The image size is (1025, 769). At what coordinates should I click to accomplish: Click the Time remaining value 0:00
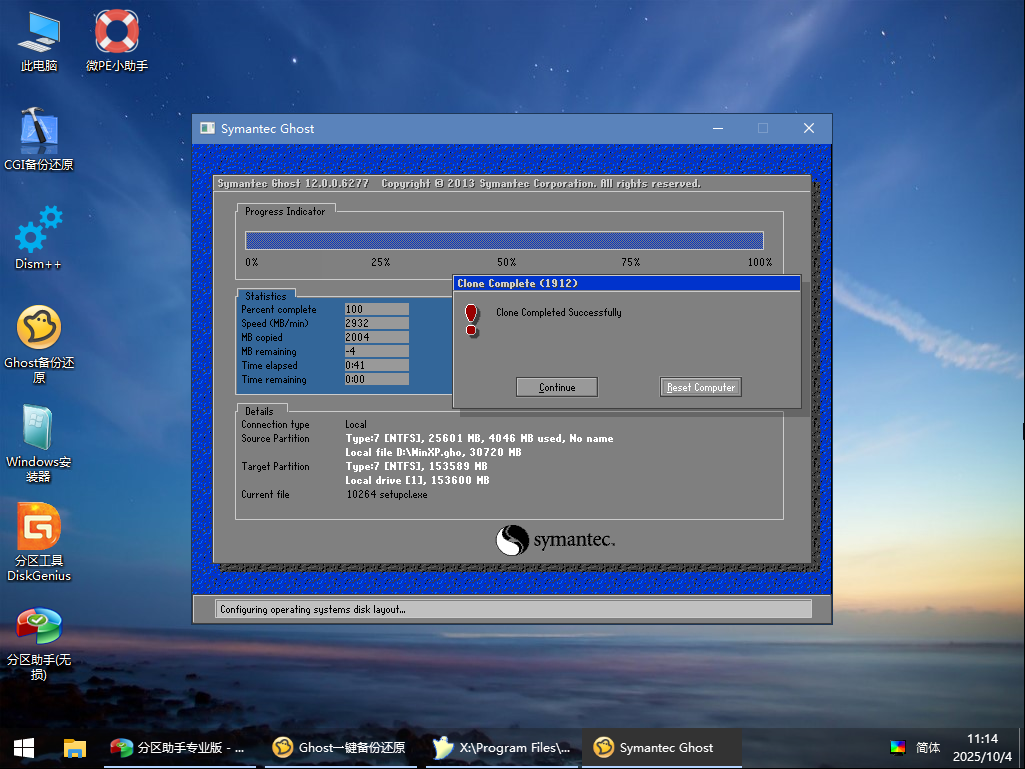pos(377,379)
